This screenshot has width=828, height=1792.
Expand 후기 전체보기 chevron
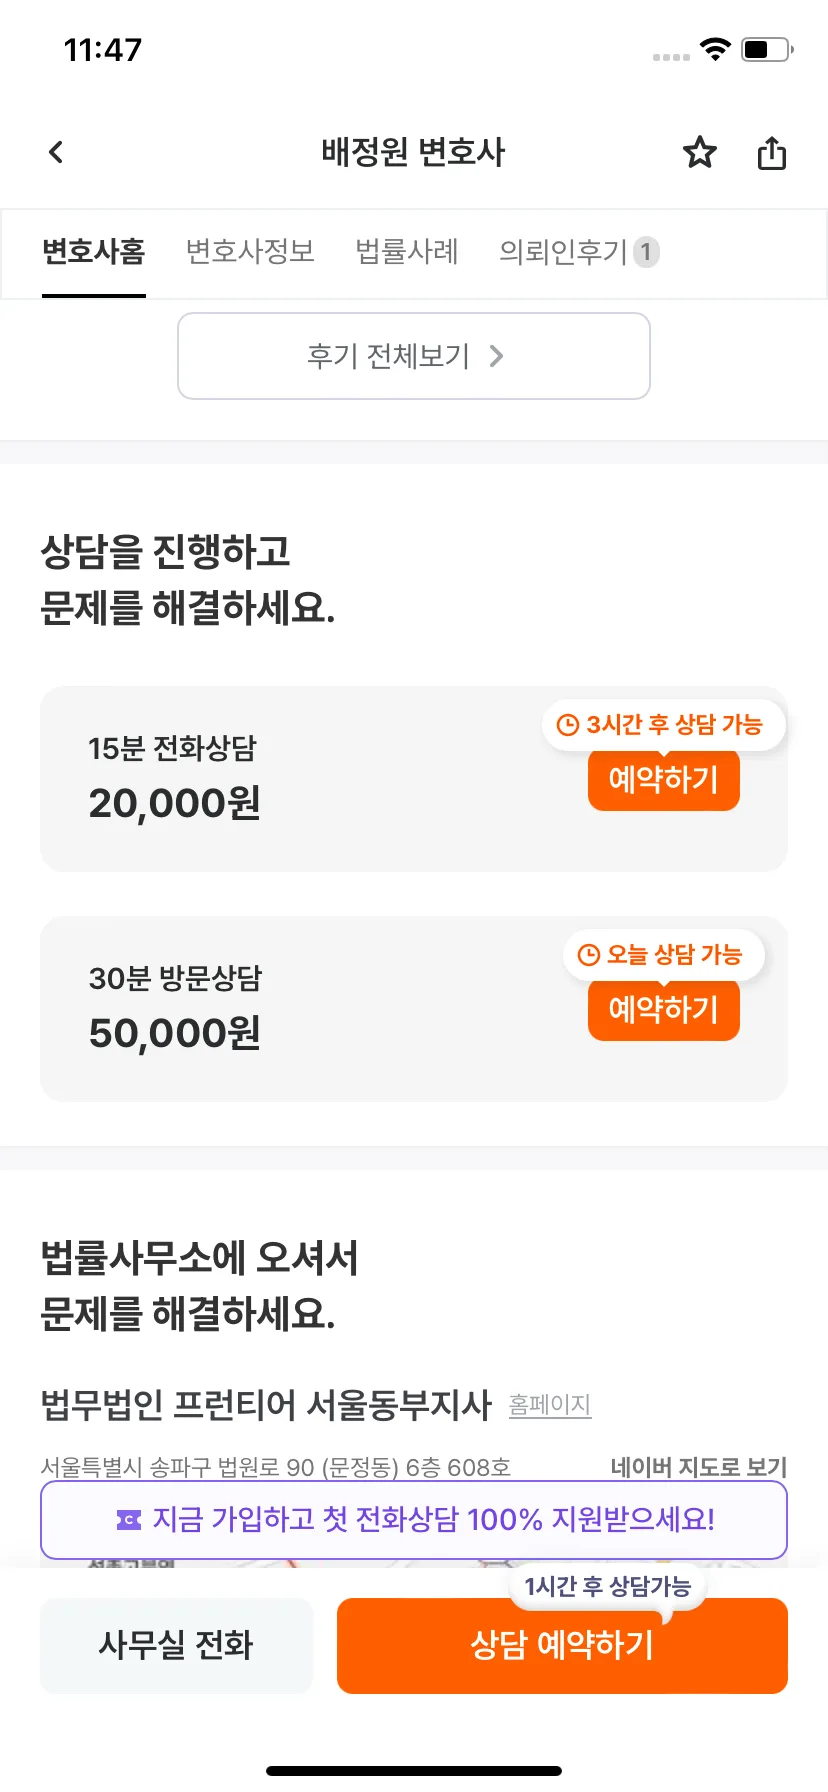(496, 356)
